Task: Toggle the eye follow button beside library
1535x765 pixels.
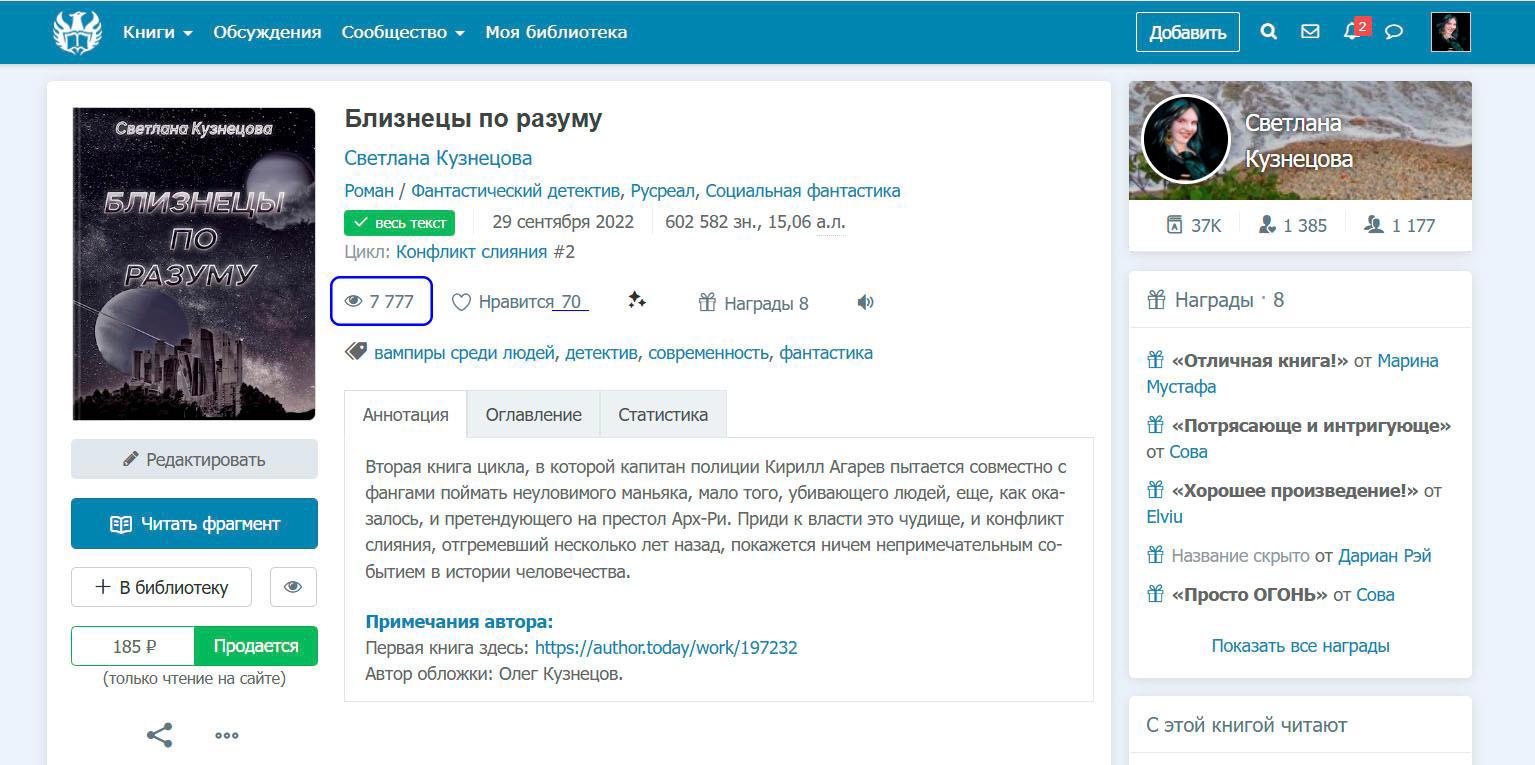Action: [x=293, y=587]
